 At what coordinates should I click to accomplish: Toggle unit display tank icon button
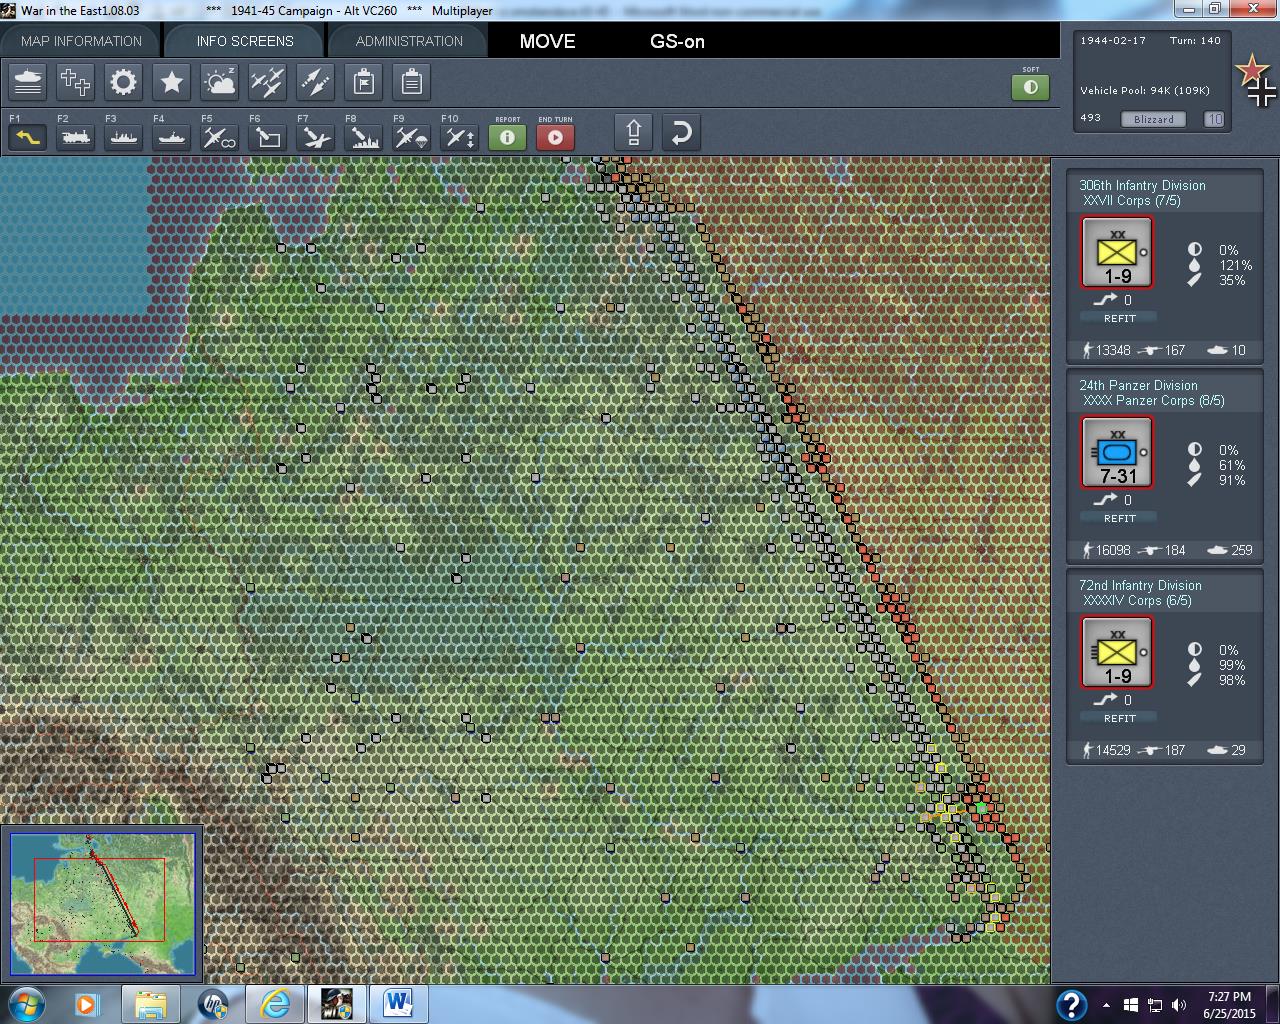28,83
